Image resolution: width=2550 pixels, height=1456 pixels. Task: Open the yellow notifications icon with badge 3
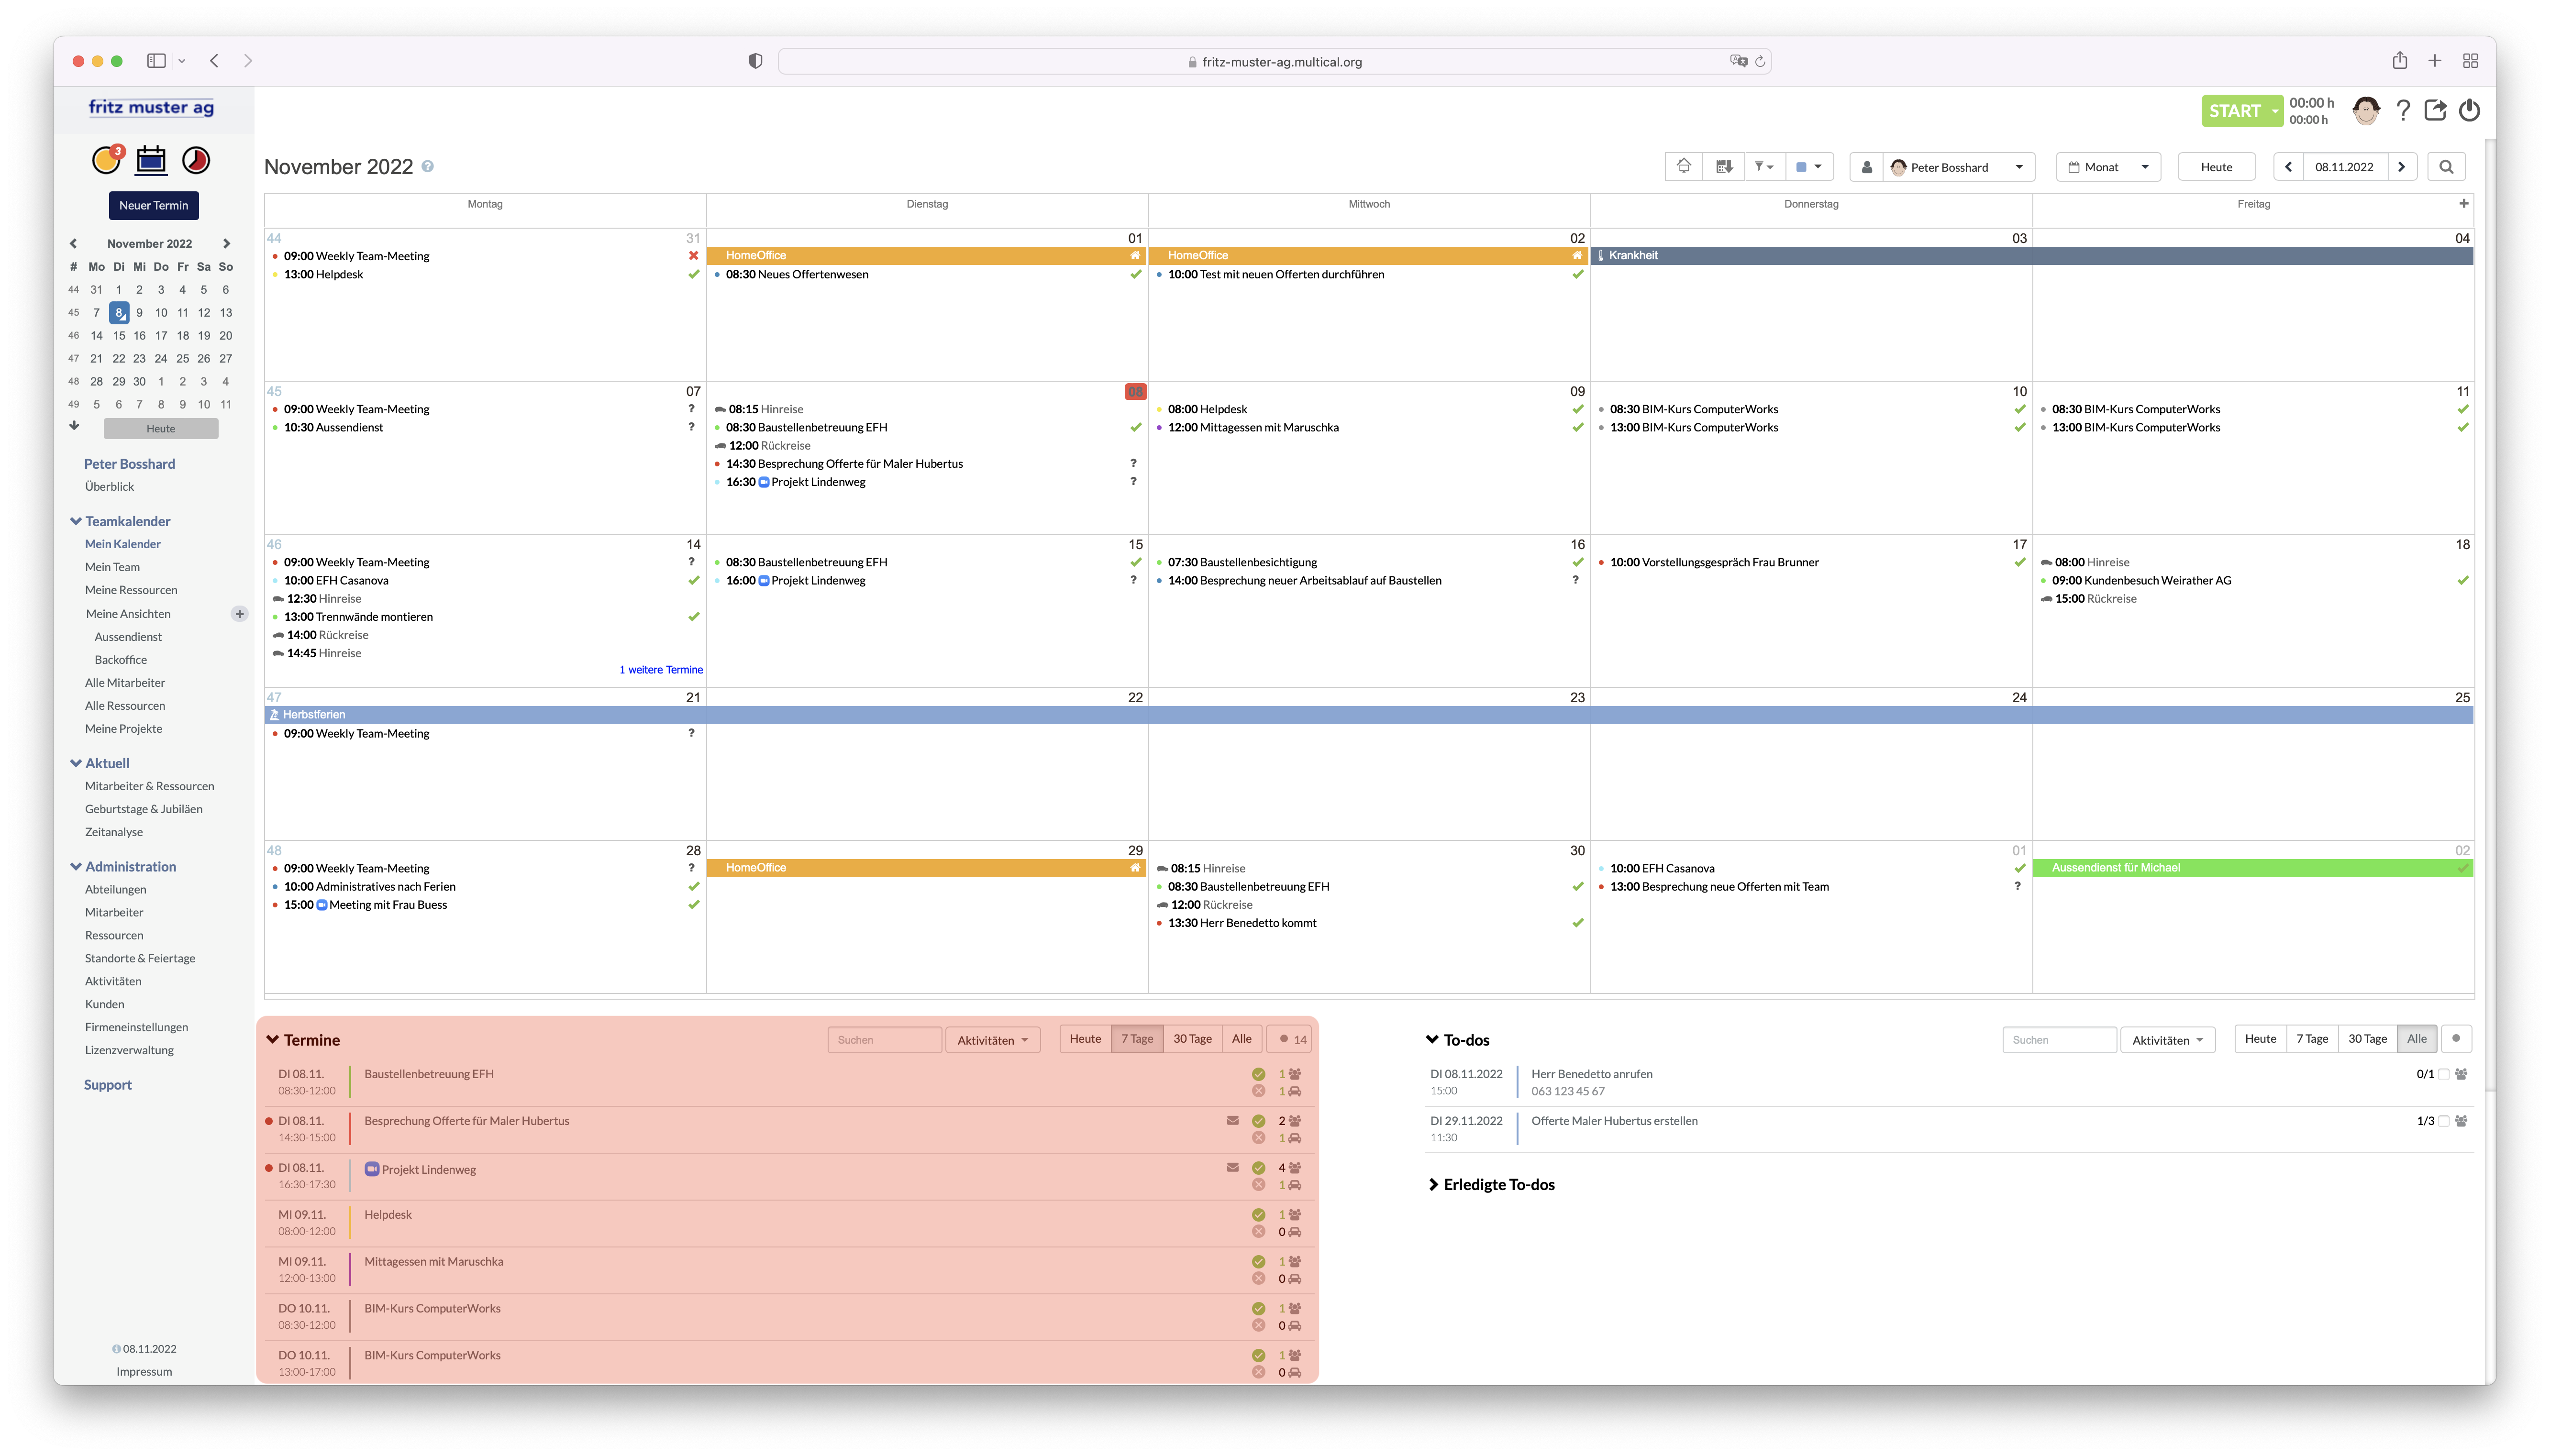pyautogui.click(x=106, y=160)
